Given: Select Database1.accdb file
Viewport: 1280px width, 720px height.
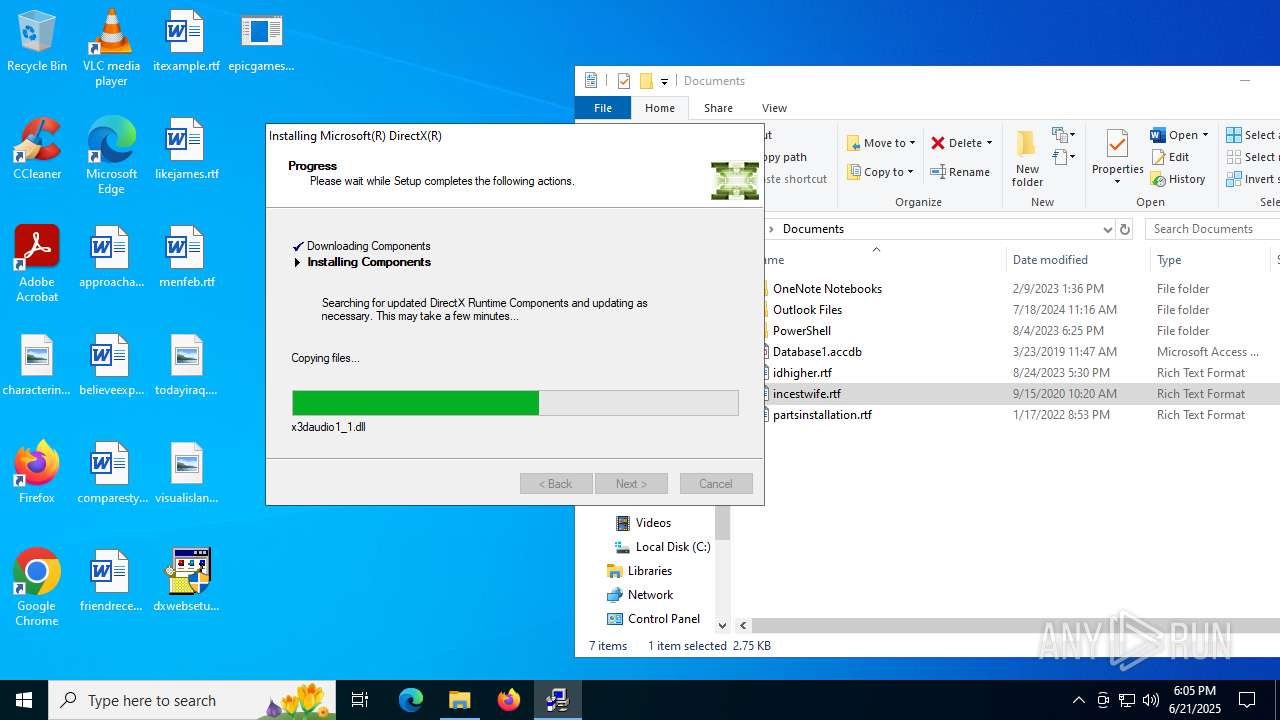Looking at the screenshot, I should 817,352.
